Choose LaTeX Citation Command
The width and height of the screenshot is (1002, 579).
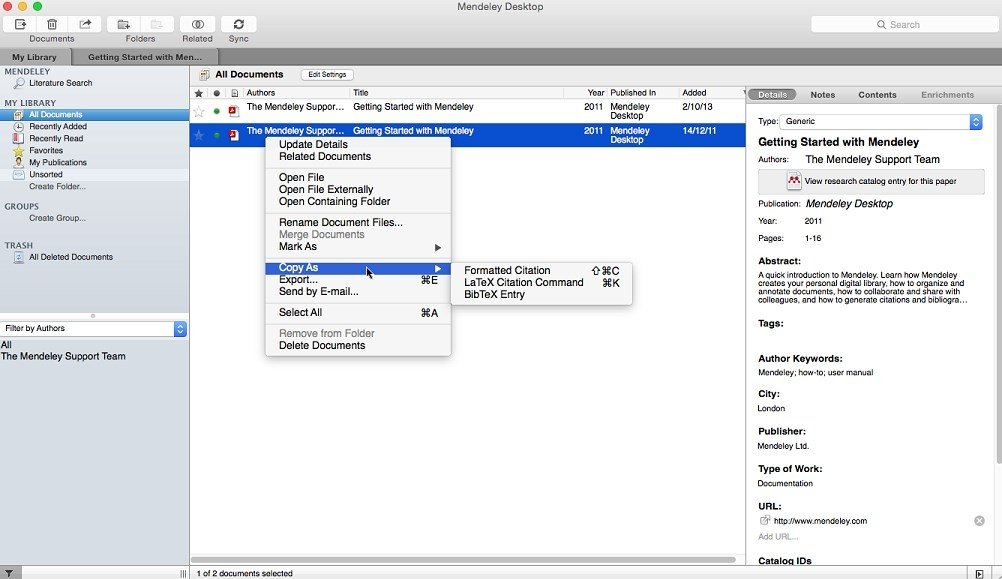[541, 282]
